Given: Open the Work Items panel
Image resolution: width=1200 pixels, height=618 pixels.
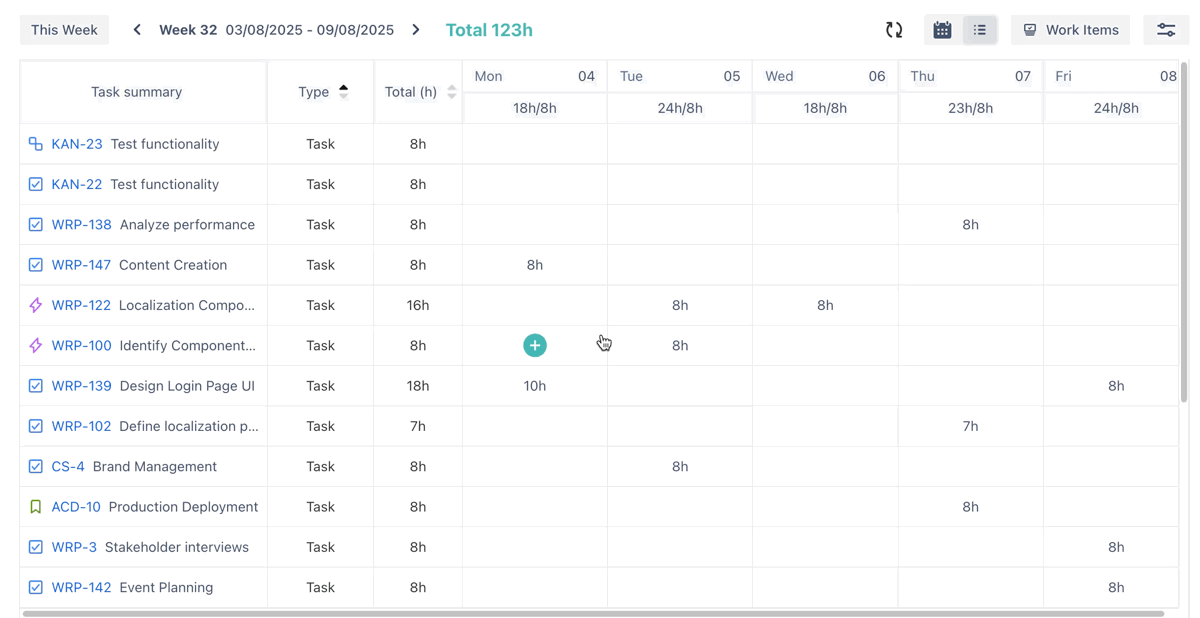Looking at the screenshot, I should tap(1070, 30).
